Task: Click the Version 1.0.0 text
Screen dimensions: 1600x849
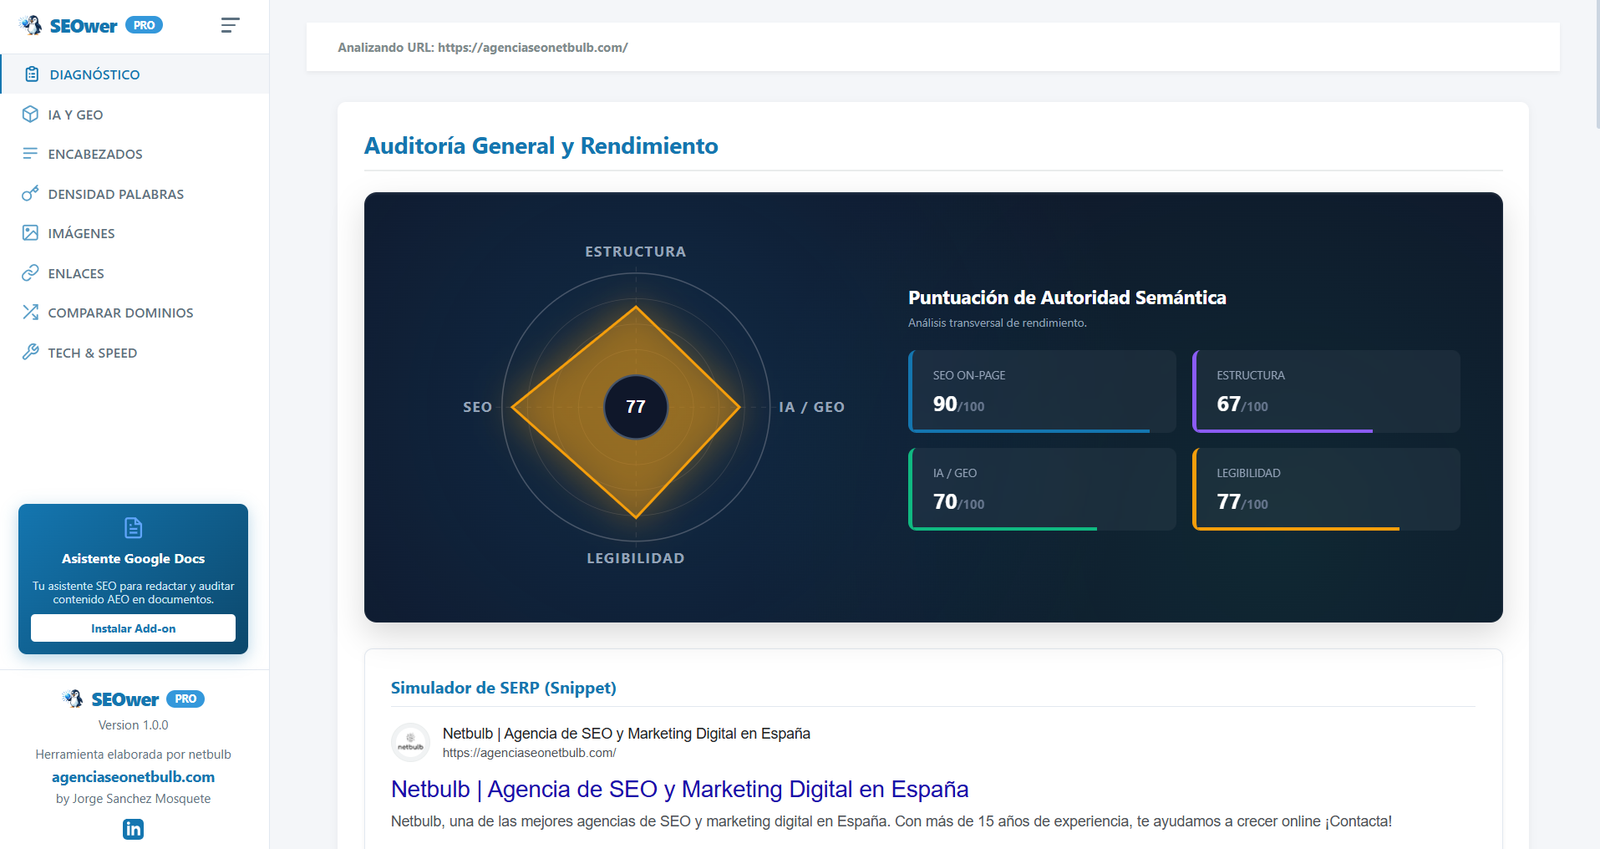Action: click(x=133, y=725)
